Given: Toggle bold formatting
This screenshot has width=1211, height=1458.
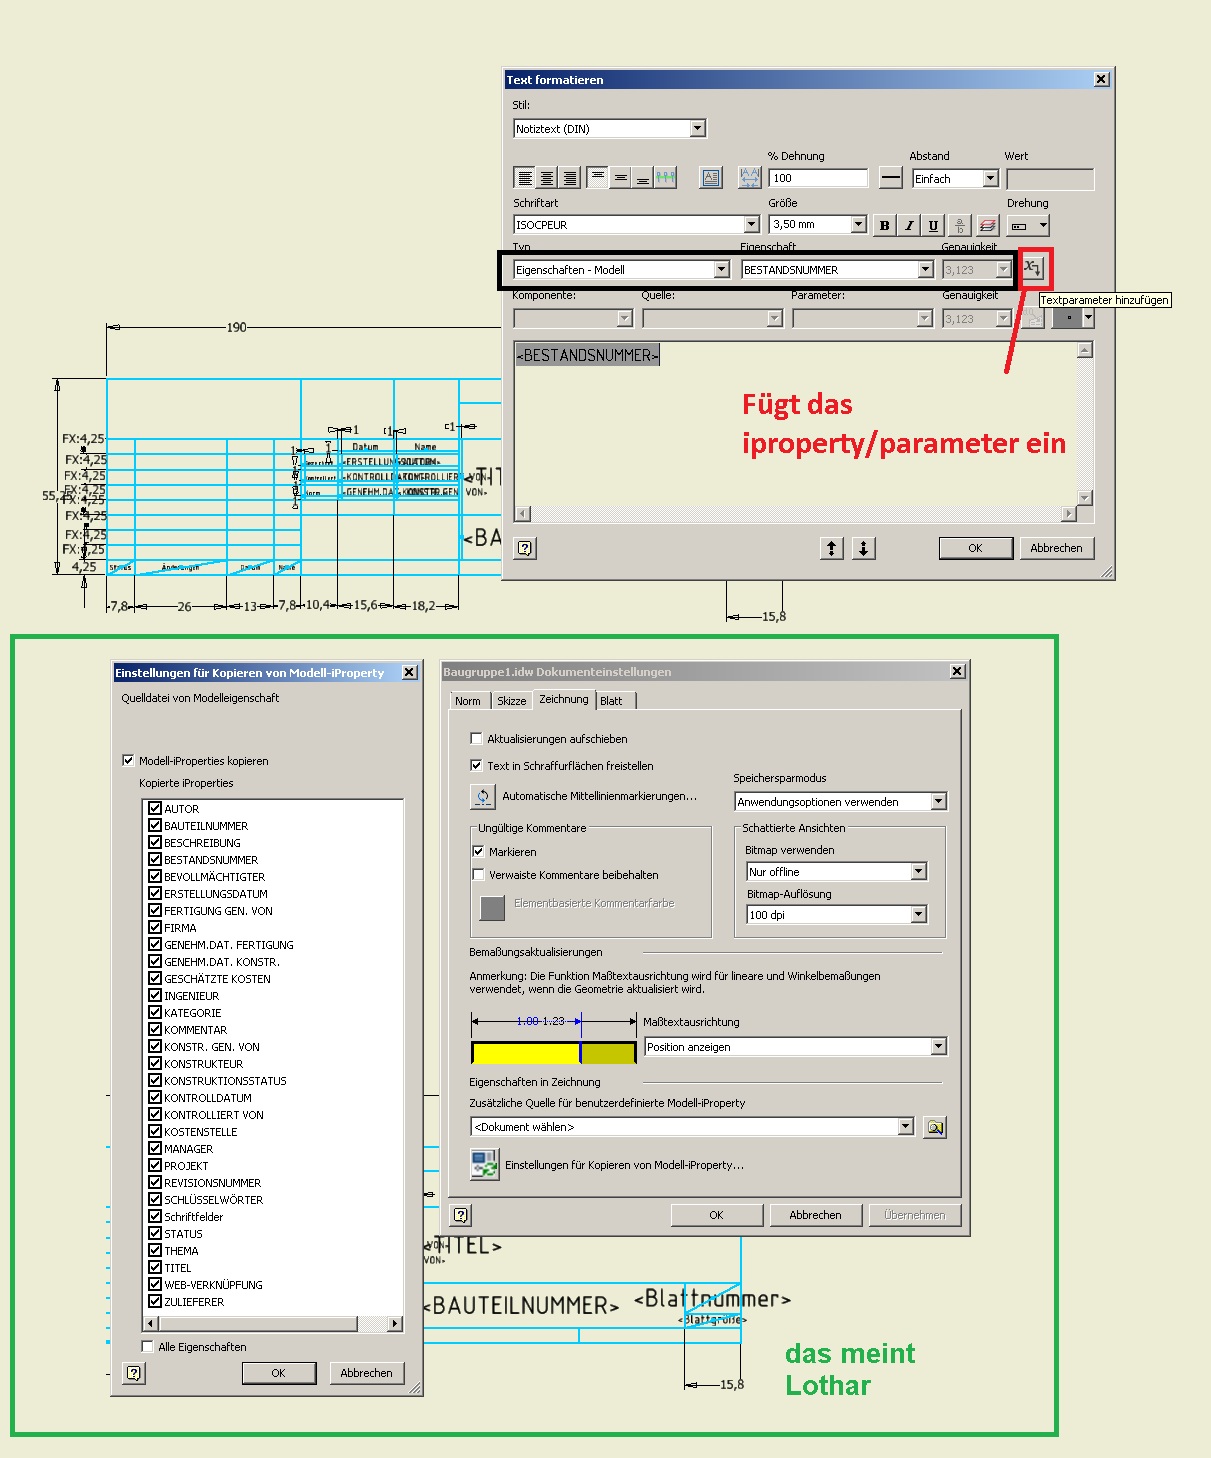Looking at the screenshot, I should (884, 225).
